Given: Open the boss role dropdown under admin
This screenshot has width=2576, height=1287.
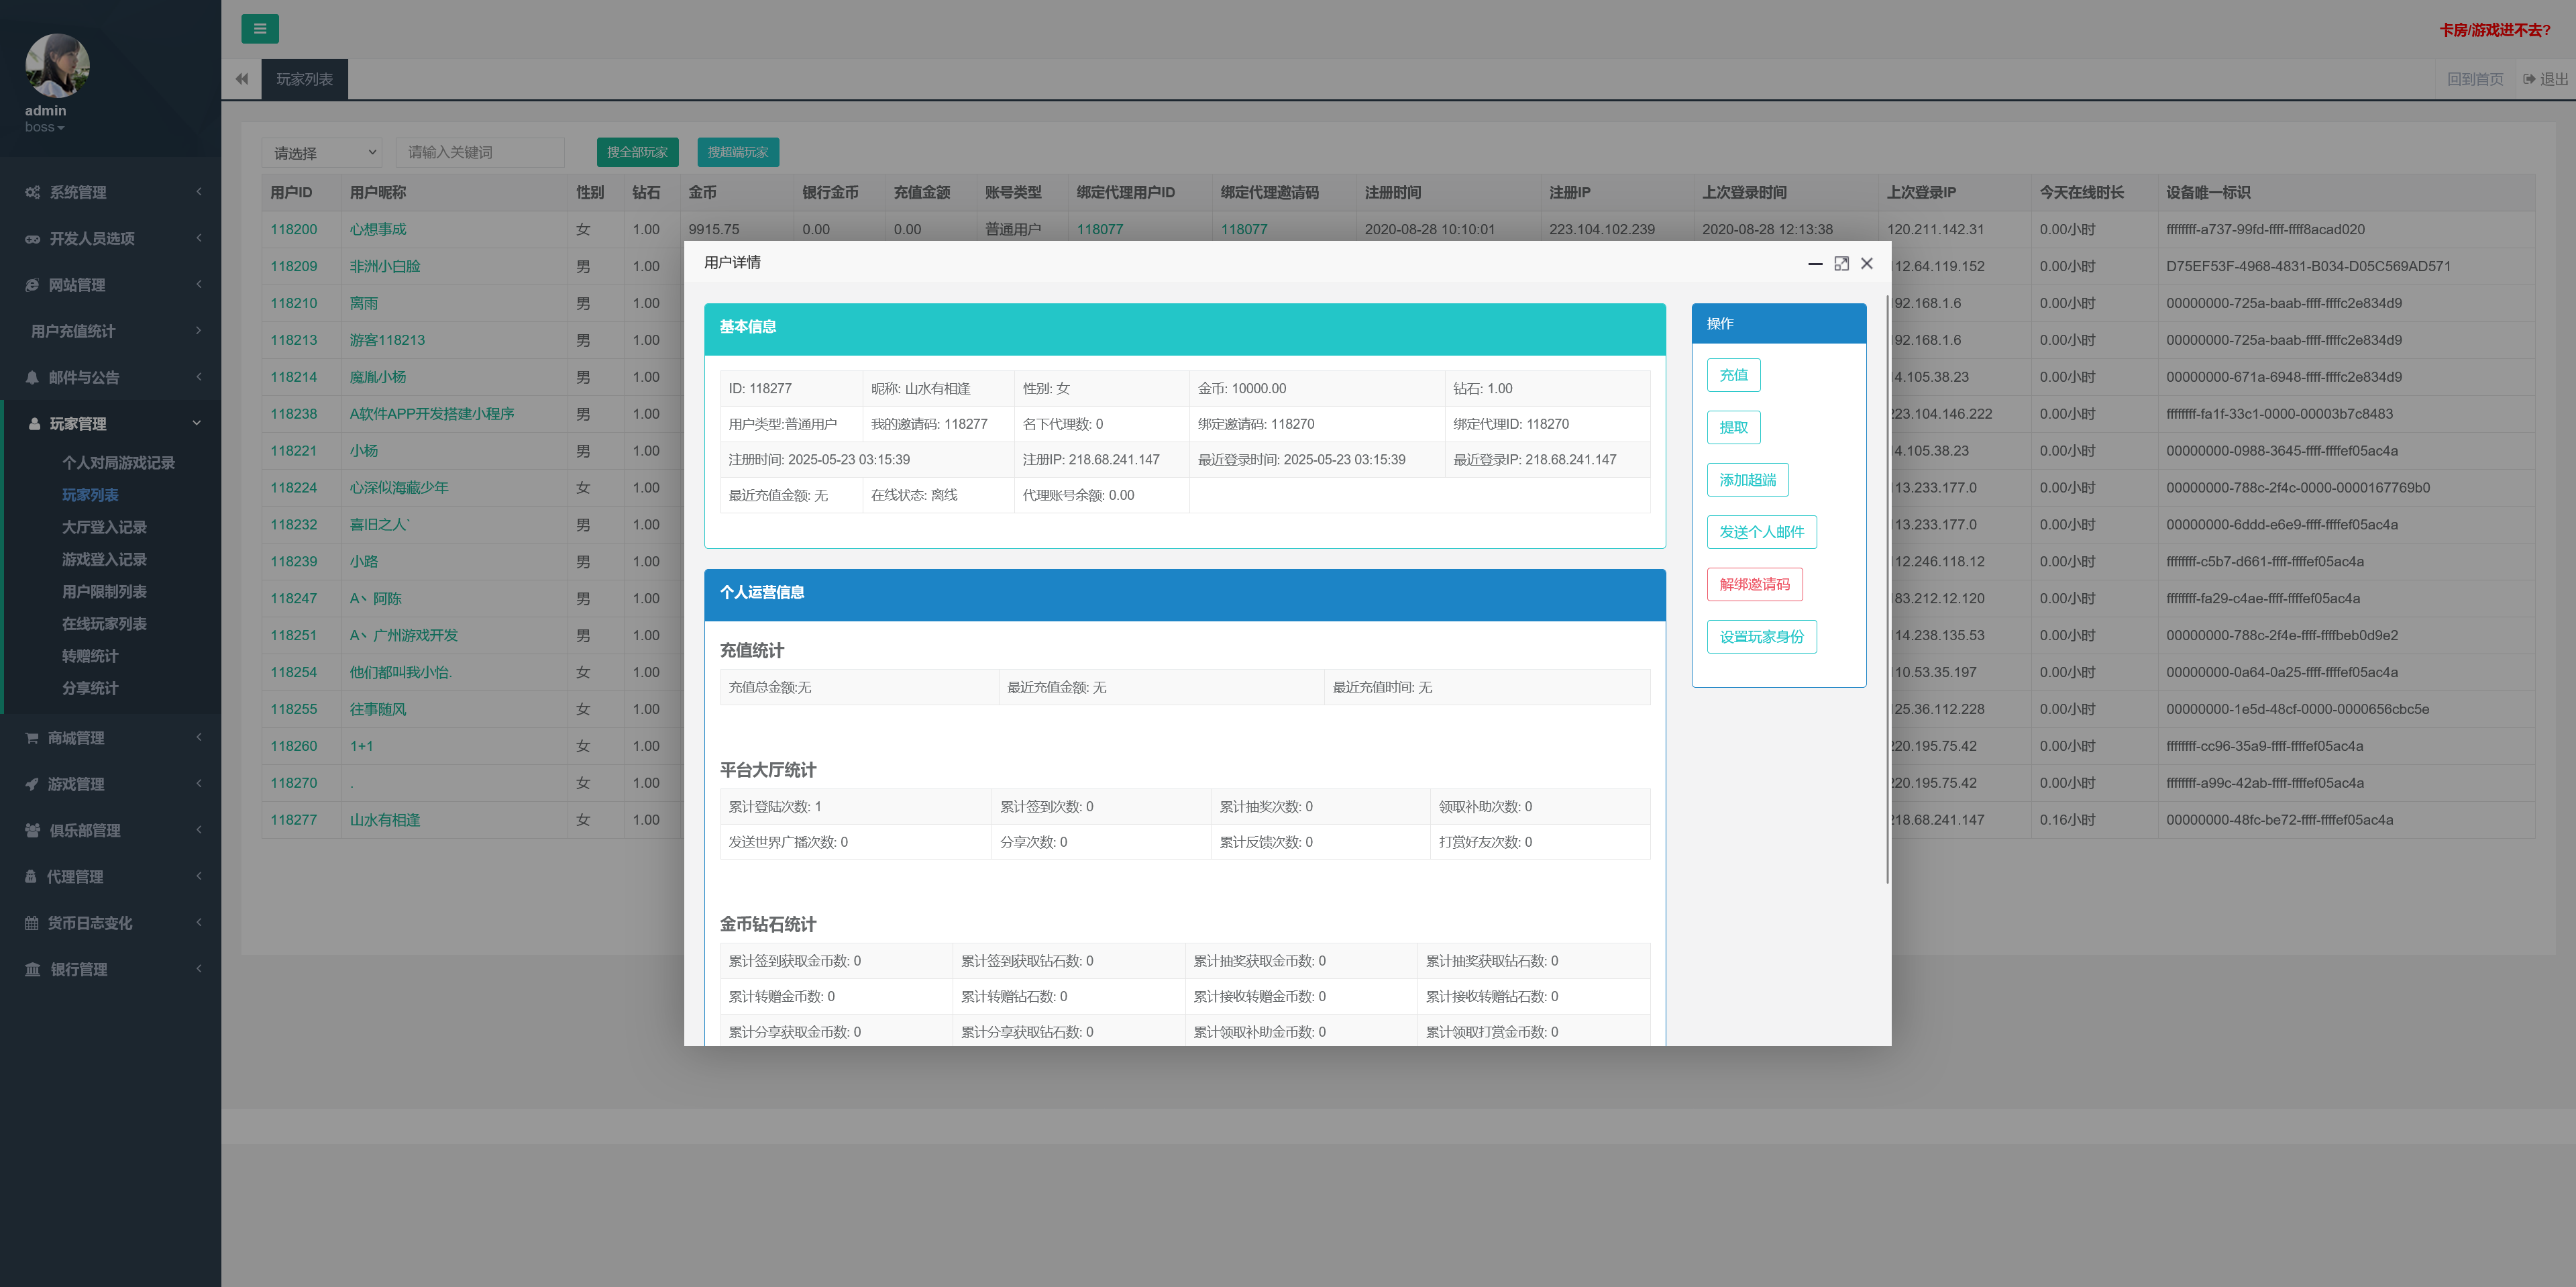Looking at the screenshot, I should pyautogui.click(x=44, y=127).
